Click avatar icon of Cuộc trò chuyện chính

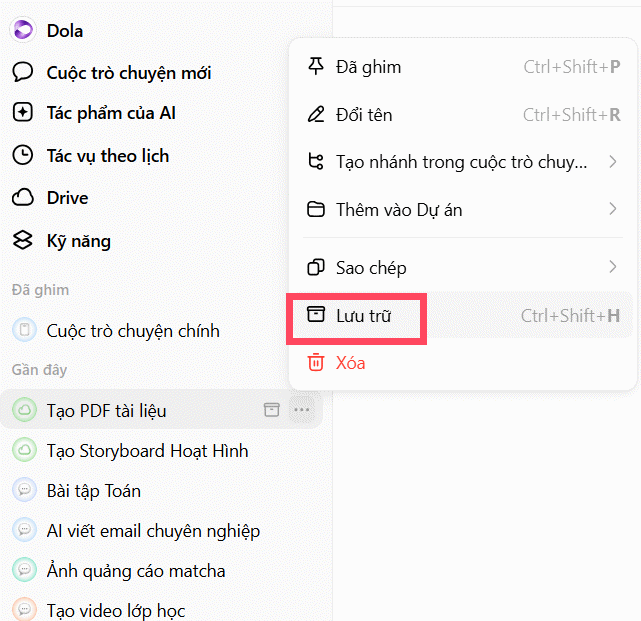(25, 330)
